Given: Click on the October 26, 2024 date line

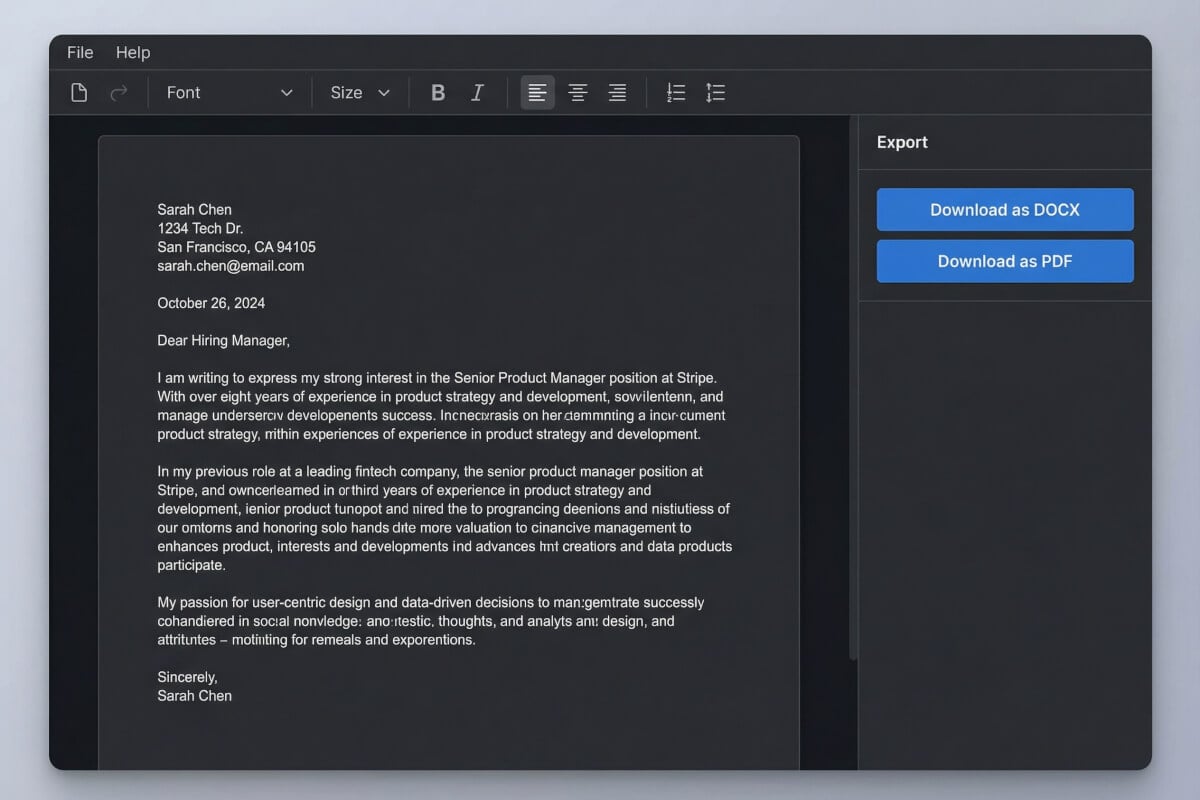Looking at the screenshot, I should (211, 303).
